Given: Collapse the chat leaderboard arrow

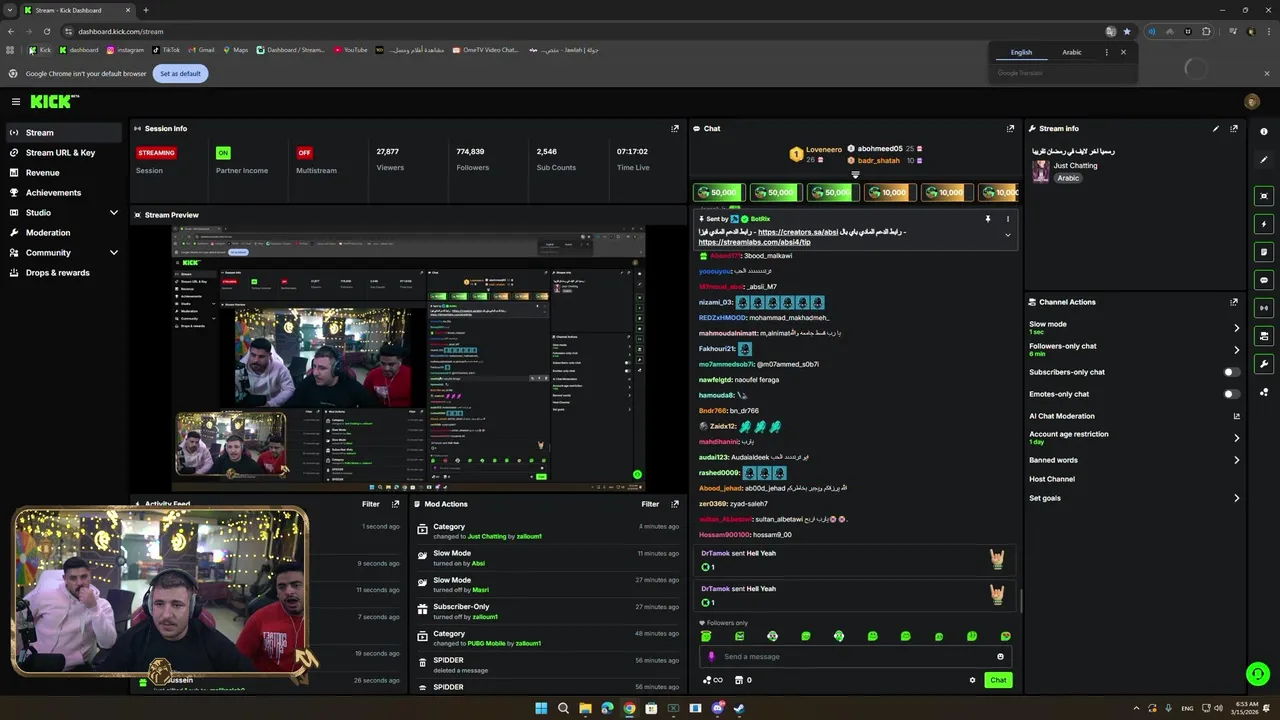Looking at the screenshot, I should [855, 174].
